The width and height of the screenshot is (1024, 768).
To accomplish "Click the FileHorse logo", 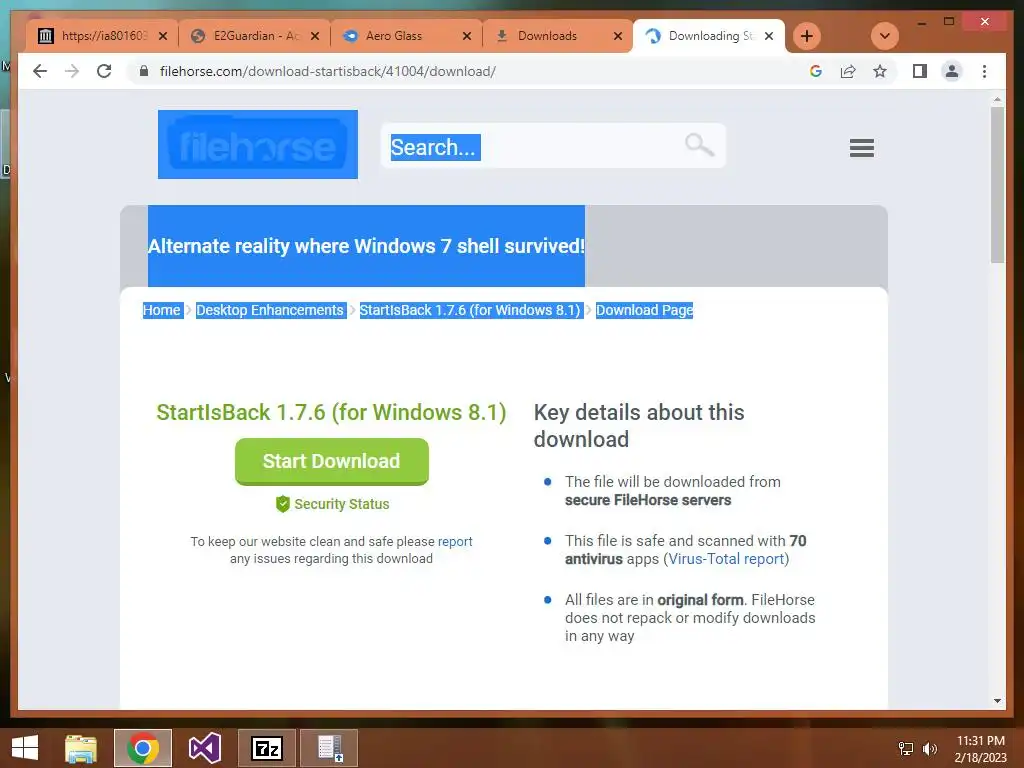I will click(x=258, y=144).
